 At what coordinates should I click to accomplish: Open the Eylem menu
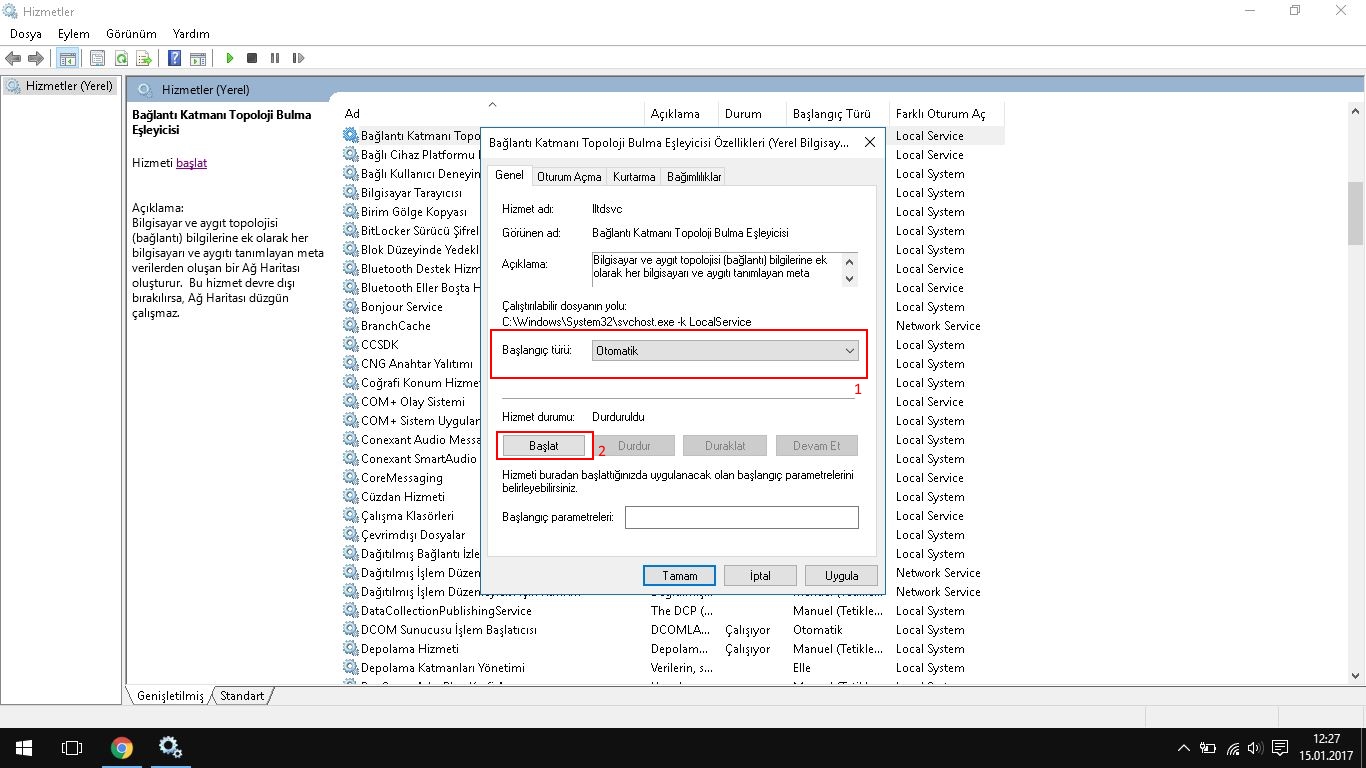74,34
